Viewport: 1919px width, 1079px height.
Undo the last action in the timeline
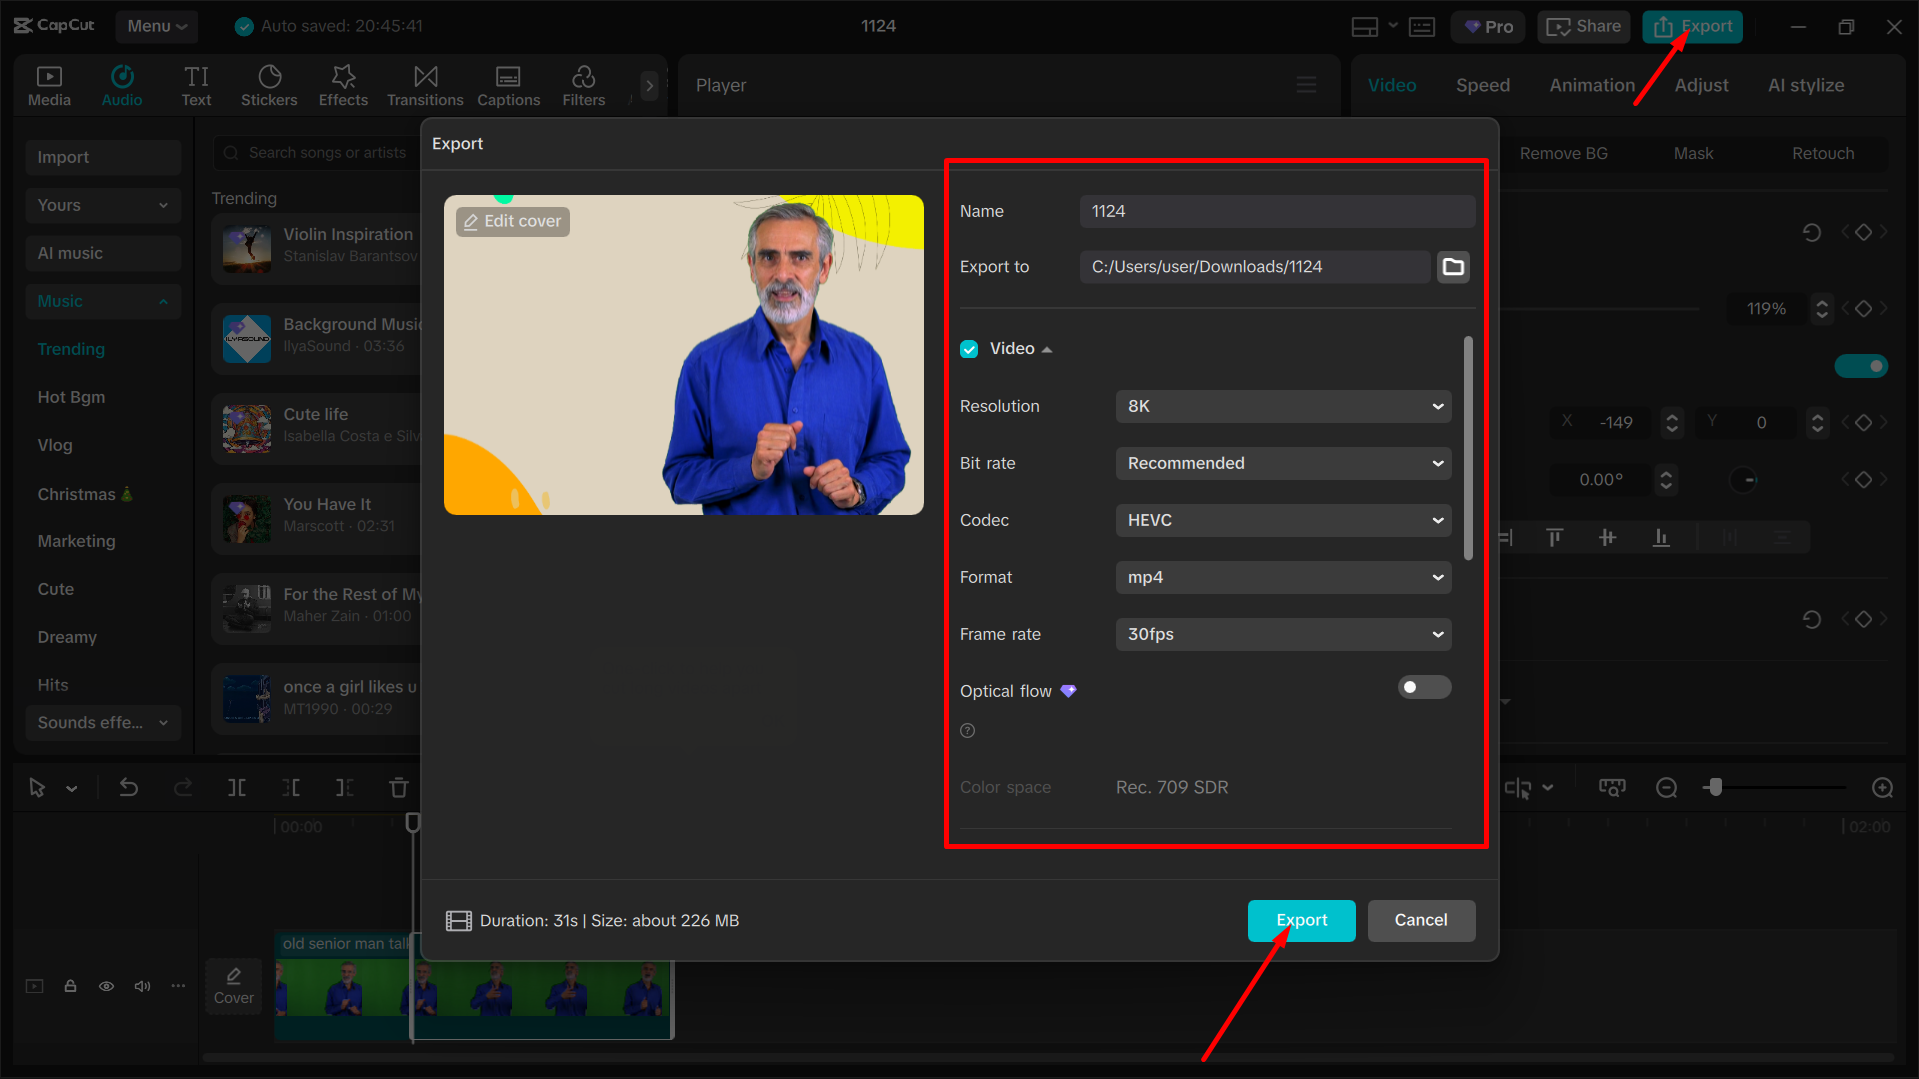(x=128, y=787)
